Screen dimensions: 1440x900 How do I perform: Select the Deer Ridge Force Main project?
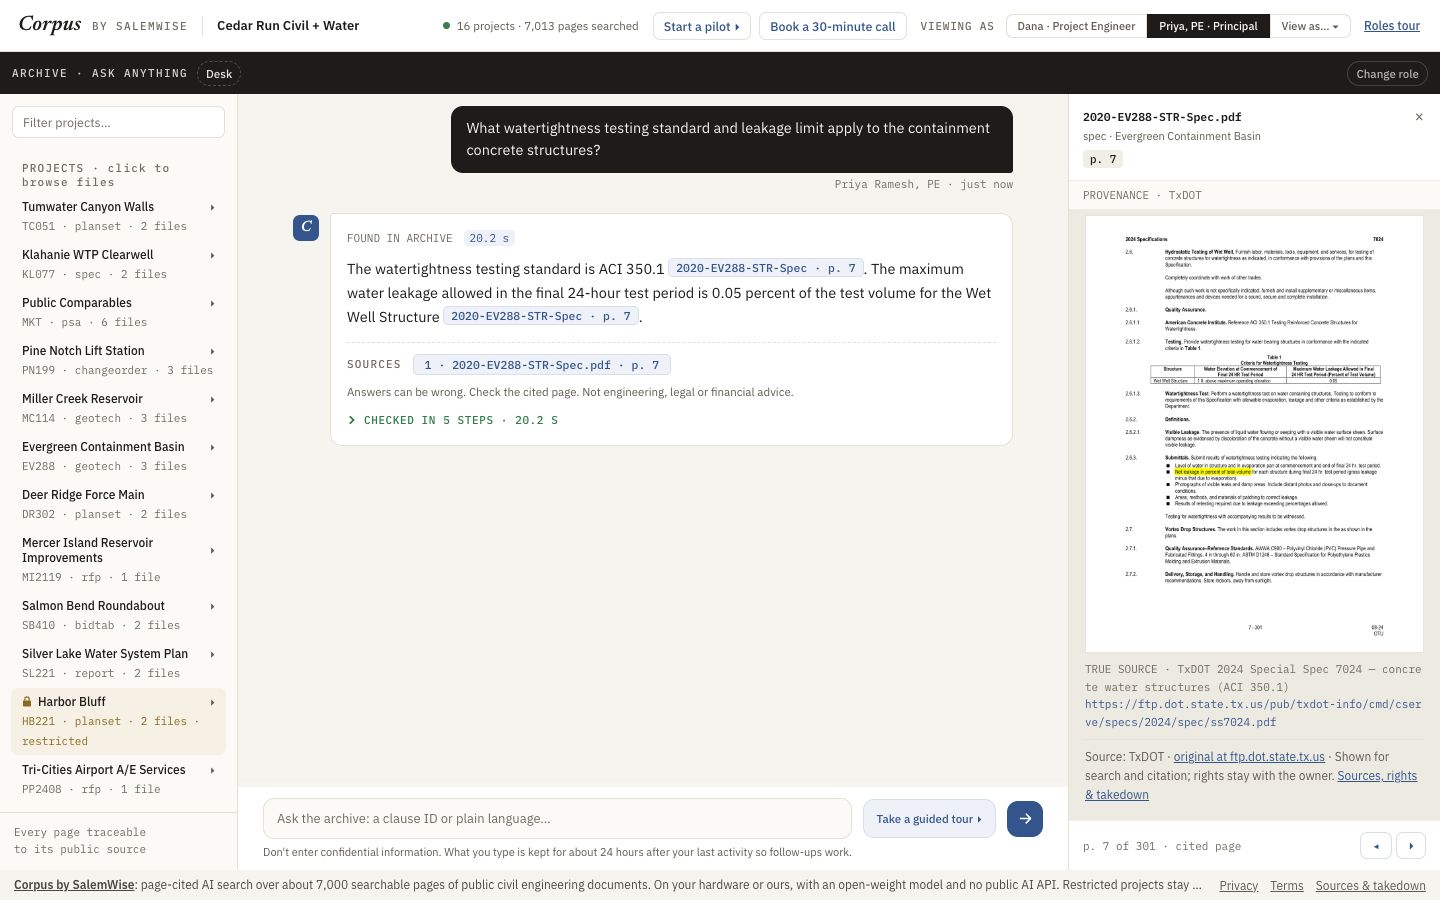pyautogui.click(x=118, y=504)
